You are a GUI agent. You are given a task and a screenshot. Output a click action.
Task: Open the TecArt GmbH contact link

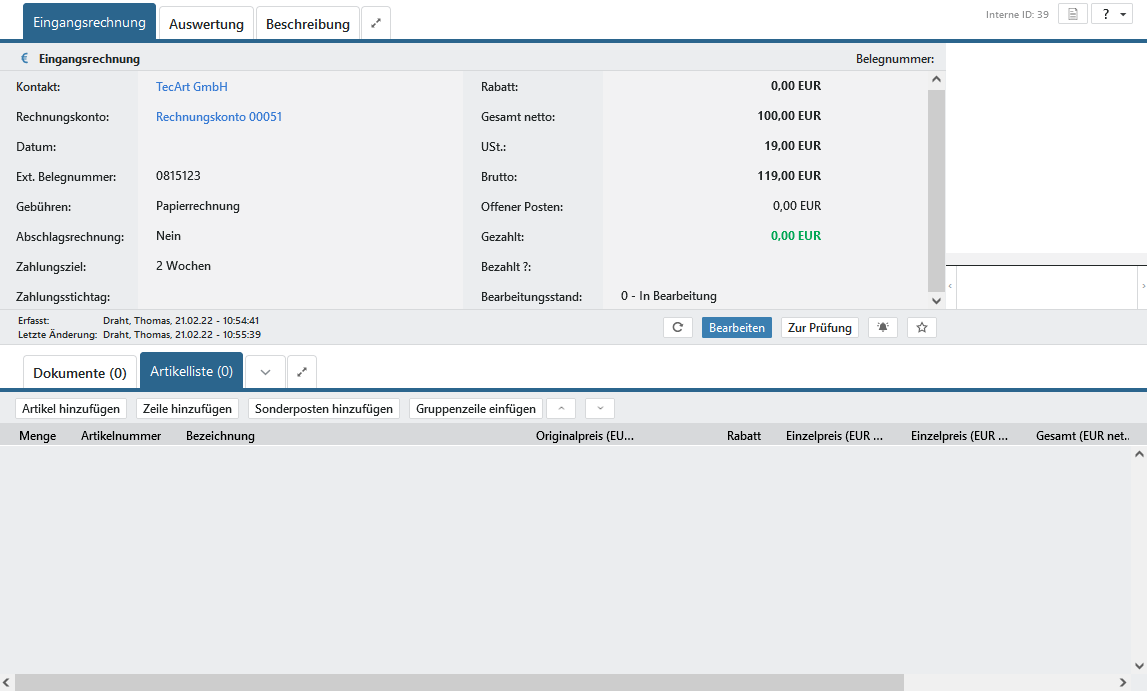point(192,87)
